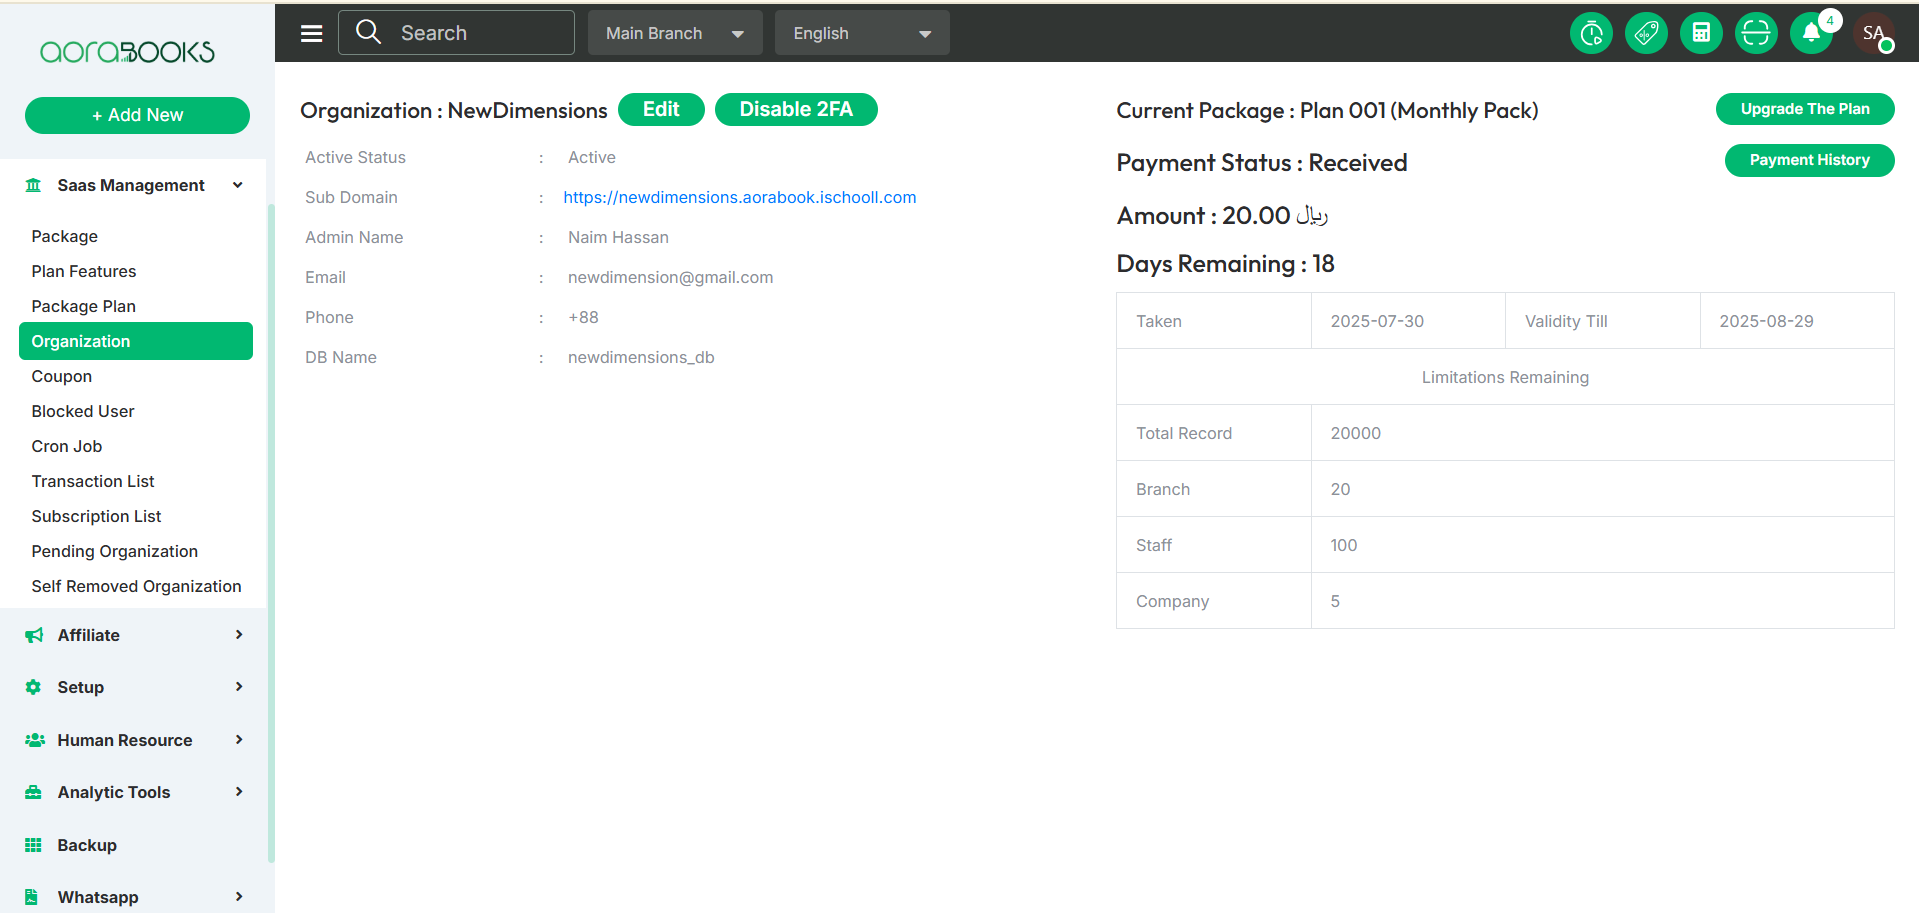This screenshot has height=913, width=1919.
Task: Click the Analytic Tools briefcase icon
Action: [x=33, y=792]
